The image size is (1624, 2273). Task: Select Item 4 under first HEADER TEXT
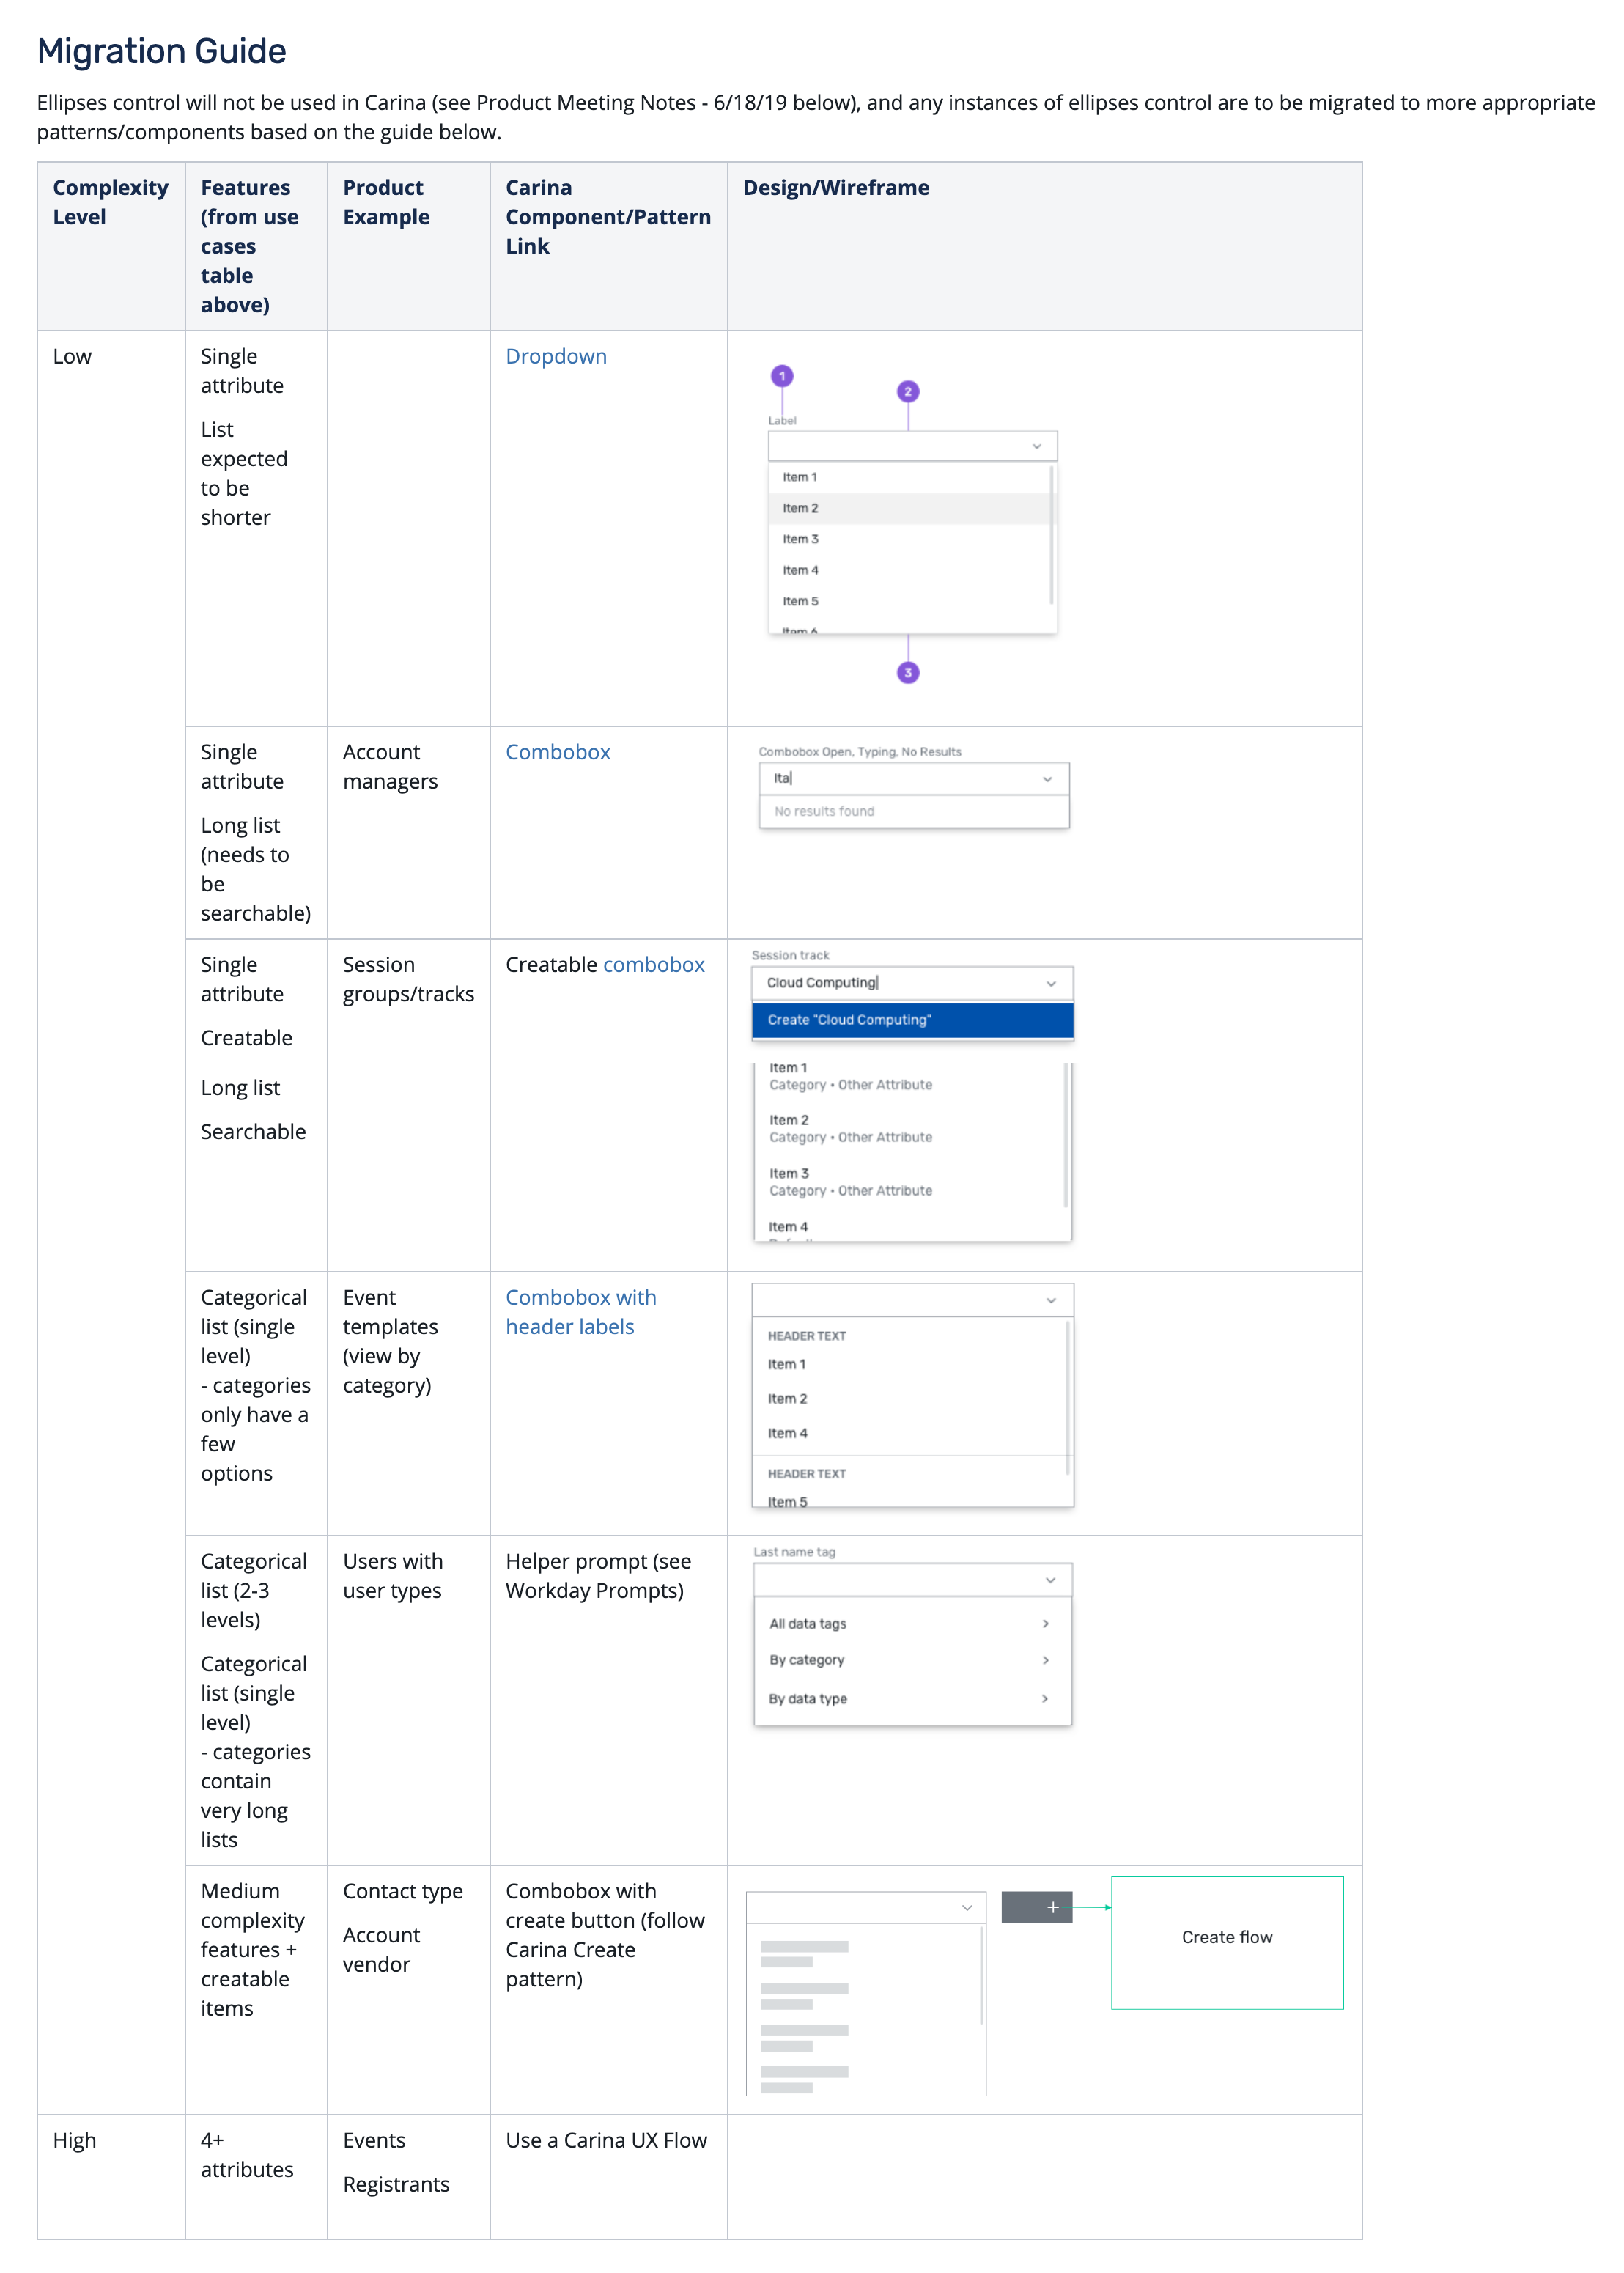coord(910,1433)
